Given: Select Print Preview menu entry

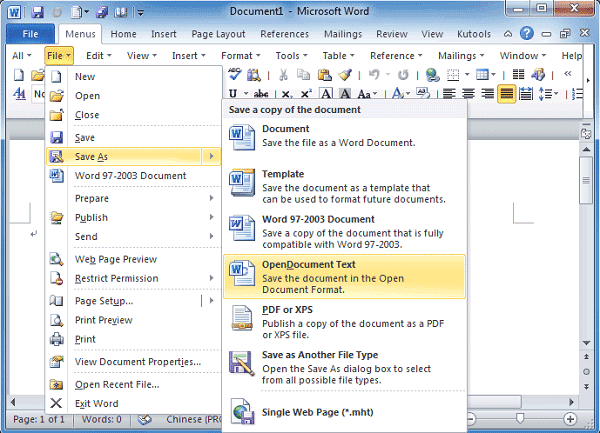Looking at the screenshot, I should pos(134,320).
